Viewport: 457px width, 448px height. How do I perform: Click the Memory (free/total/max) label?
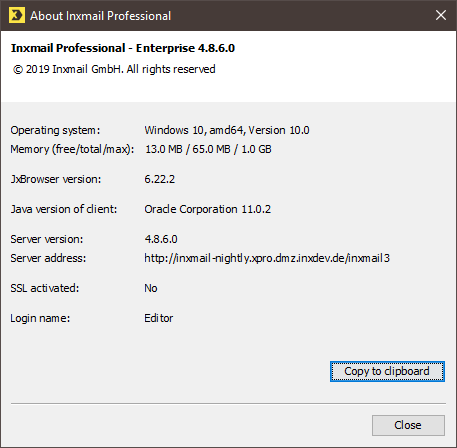pos(72,149)
